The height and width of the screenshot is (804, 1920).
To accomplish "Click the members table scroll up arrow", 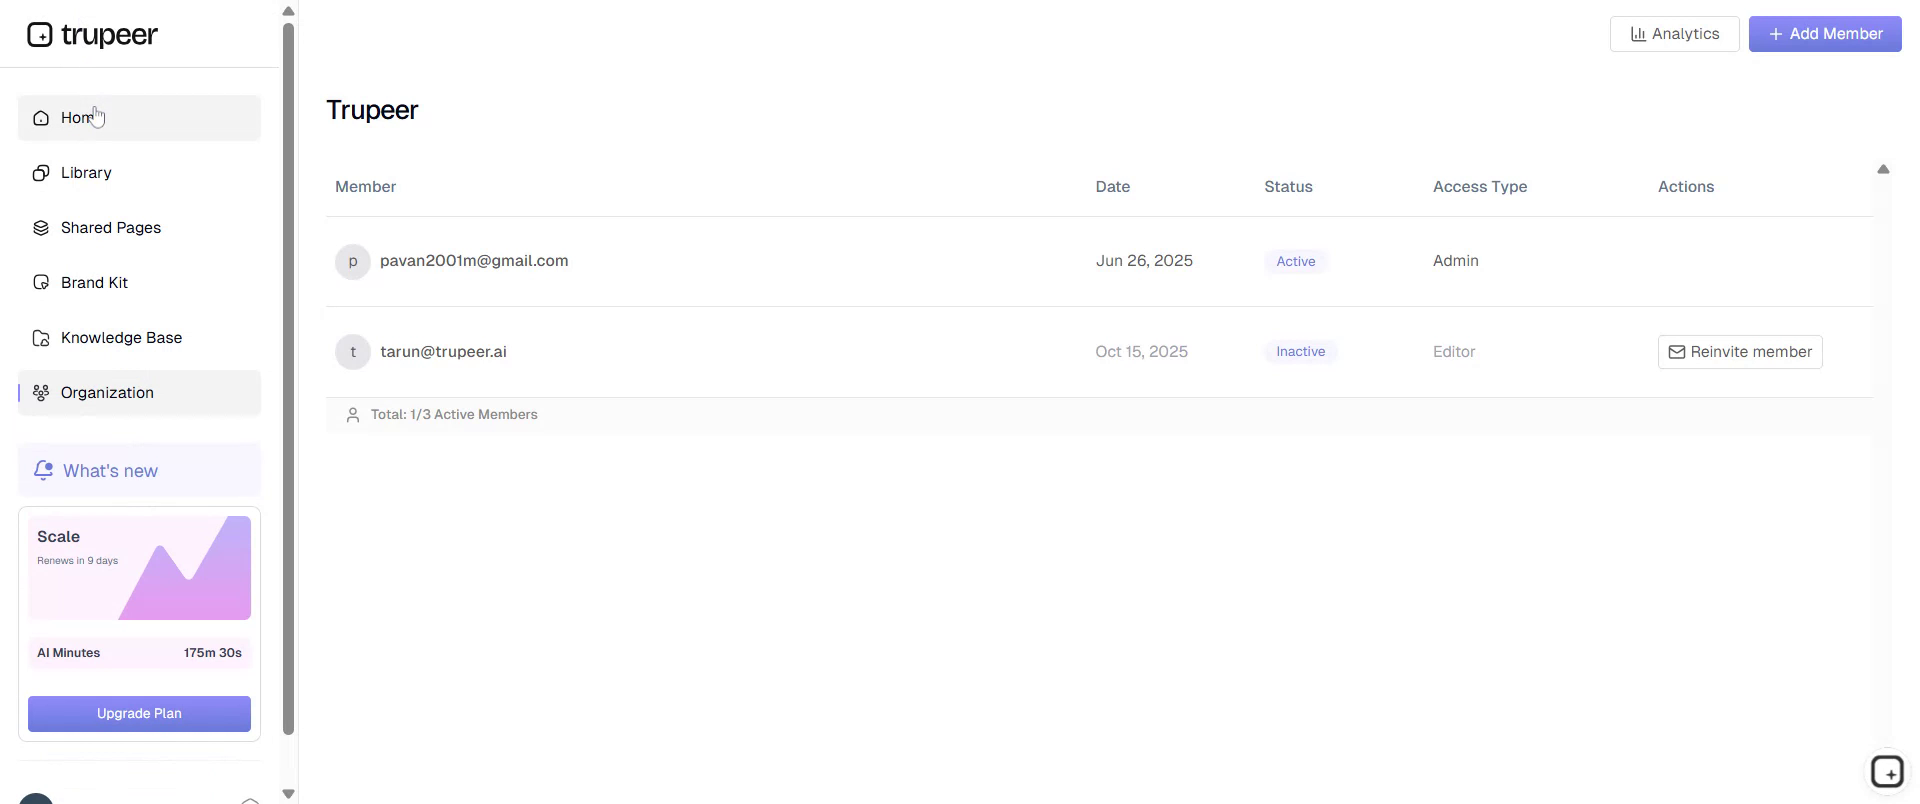I will tap(1883, 170).
